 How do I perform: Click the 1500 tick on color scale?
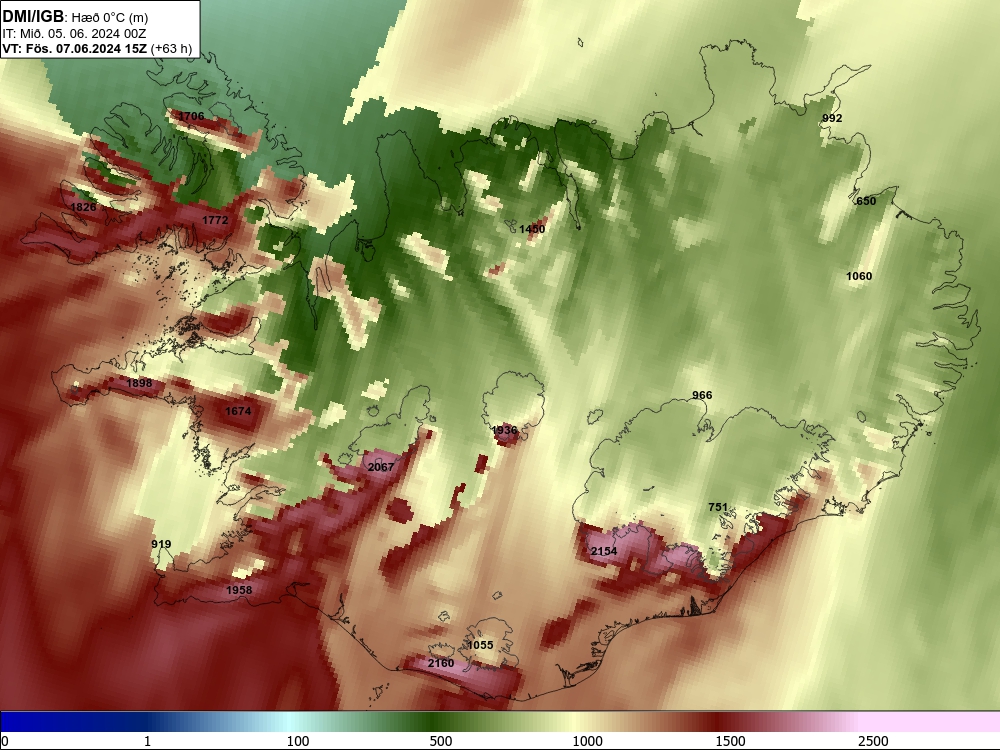click(x=730, y=741)
